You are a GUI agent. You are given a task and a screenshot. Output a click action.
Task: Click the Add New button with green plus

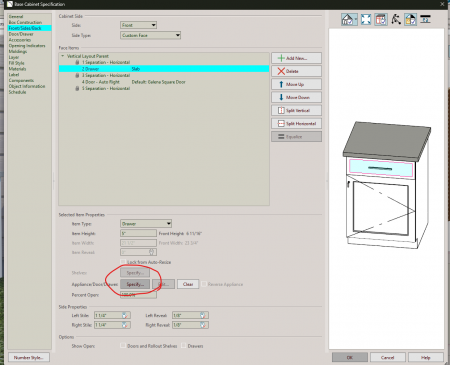296,58
